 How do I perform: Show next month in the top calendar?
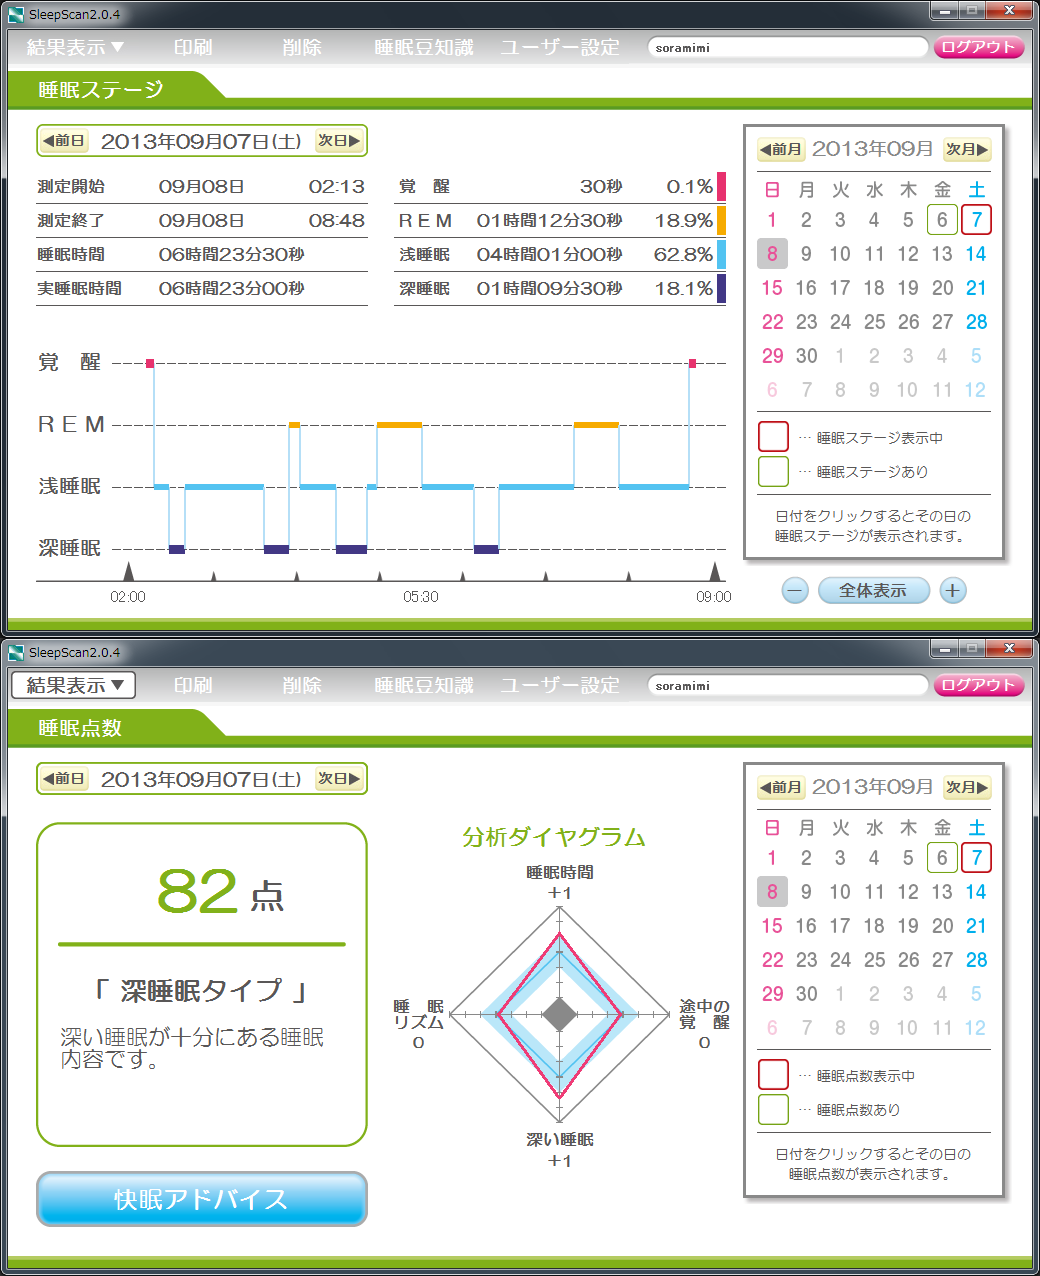967,150
